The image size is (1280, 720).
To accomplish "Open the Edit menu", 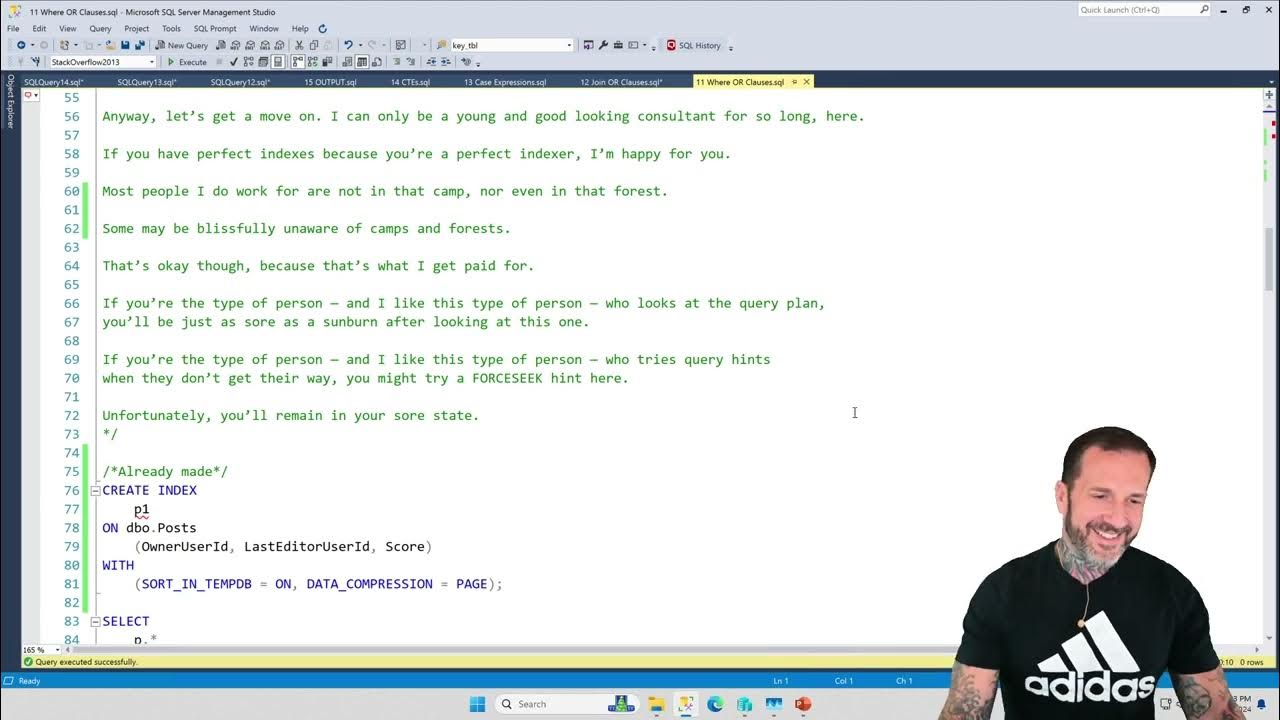I will (39, 29).
